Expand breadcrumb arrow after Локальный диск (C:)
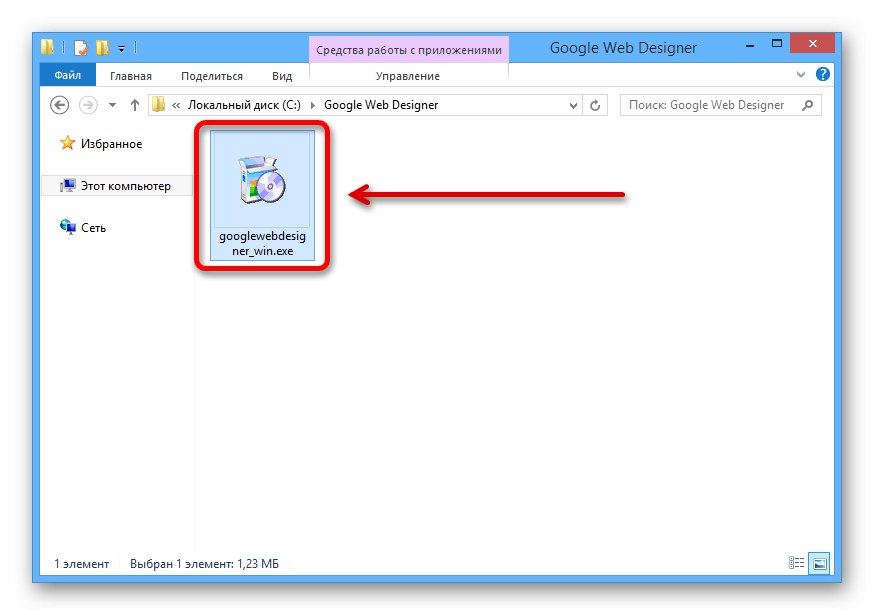Image resolution: width=874 pixels, height=615 pixels. pos(312,105)
